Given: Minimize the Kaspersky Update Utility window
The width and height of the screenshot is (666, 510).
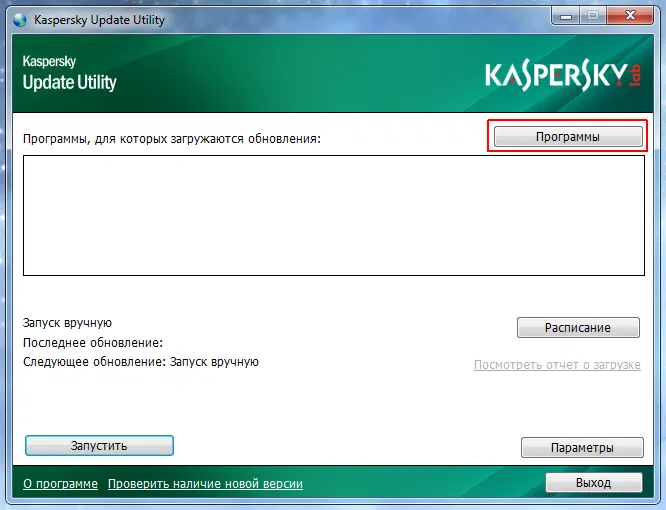Looking at the screenshot, I should coord(566,16).
